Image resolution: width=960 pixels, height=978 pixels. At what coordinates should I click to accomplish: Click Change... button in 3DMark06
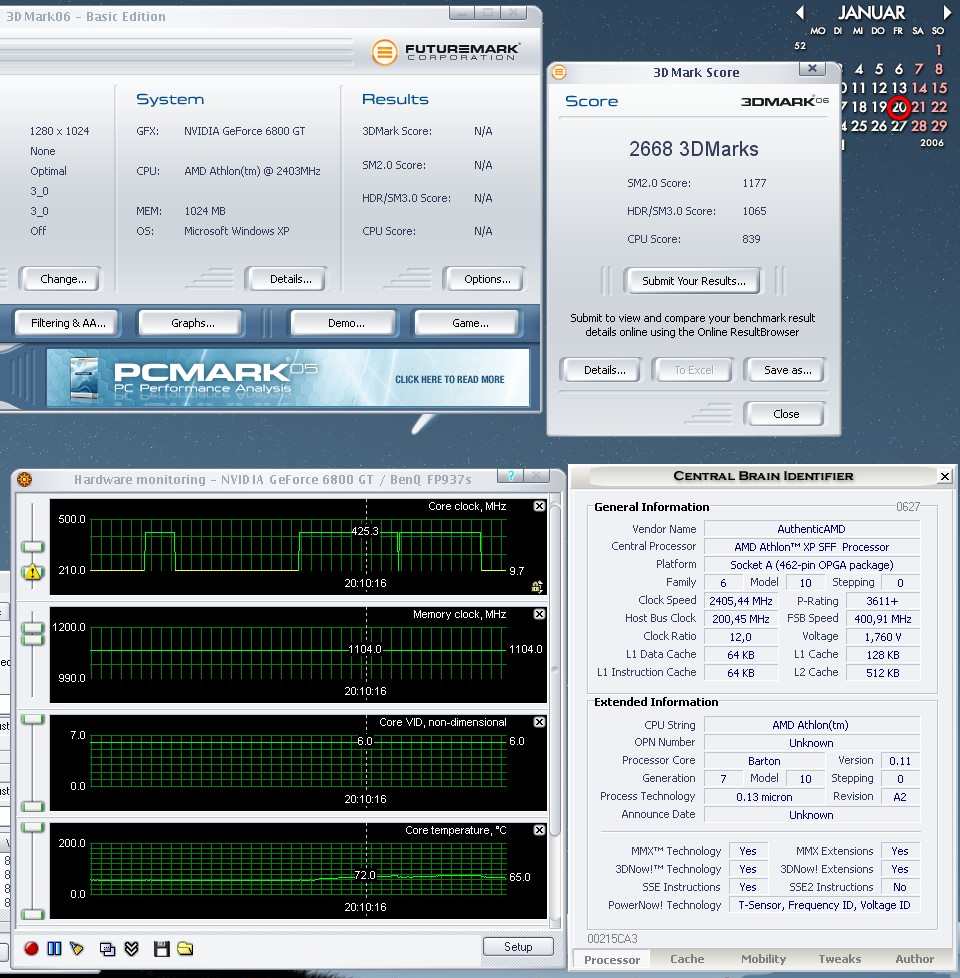coord(63,279)
